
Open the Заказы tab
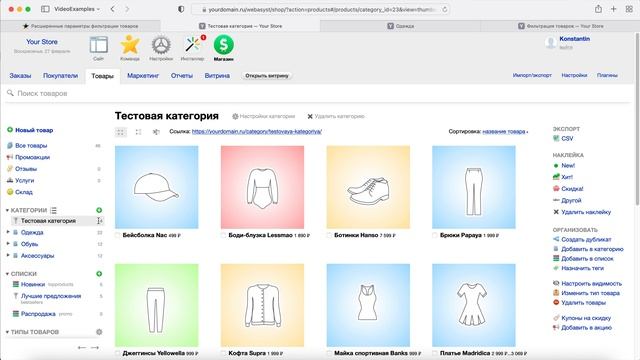point(20,76)
